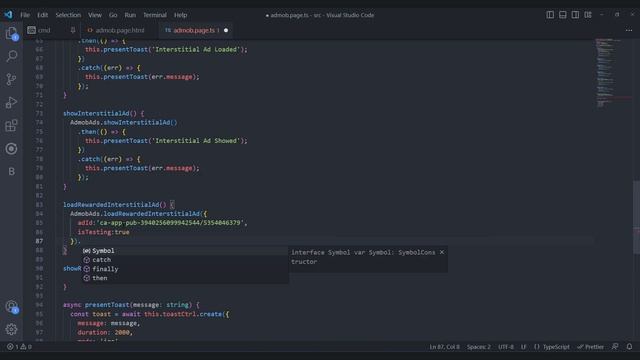Change indentation via Spaces: 2
This screenshot has width=640, height=360.
479,347
